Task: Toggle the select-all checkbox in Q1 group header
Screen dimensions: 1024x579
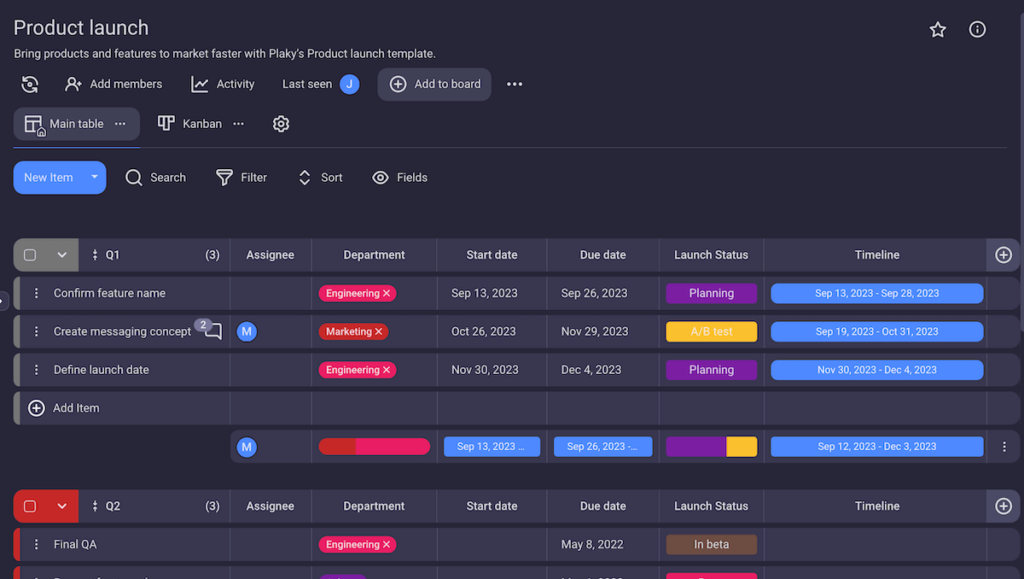Action: [x=31, y=255]
